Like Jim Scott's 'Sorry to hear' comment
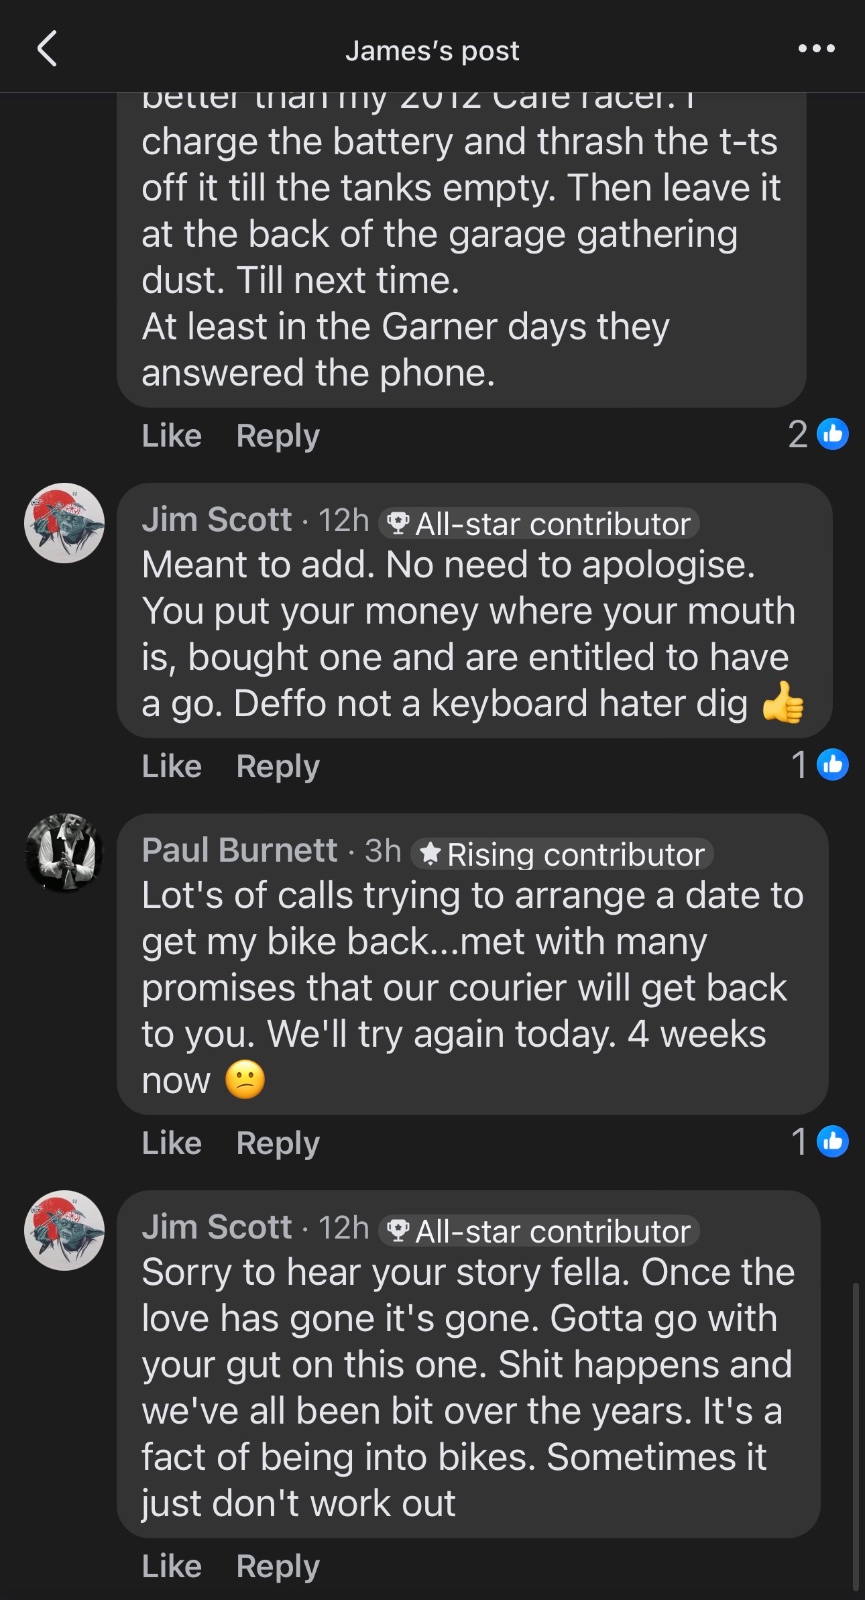This screenshot has width=865, height=1600. [172, 1566]
